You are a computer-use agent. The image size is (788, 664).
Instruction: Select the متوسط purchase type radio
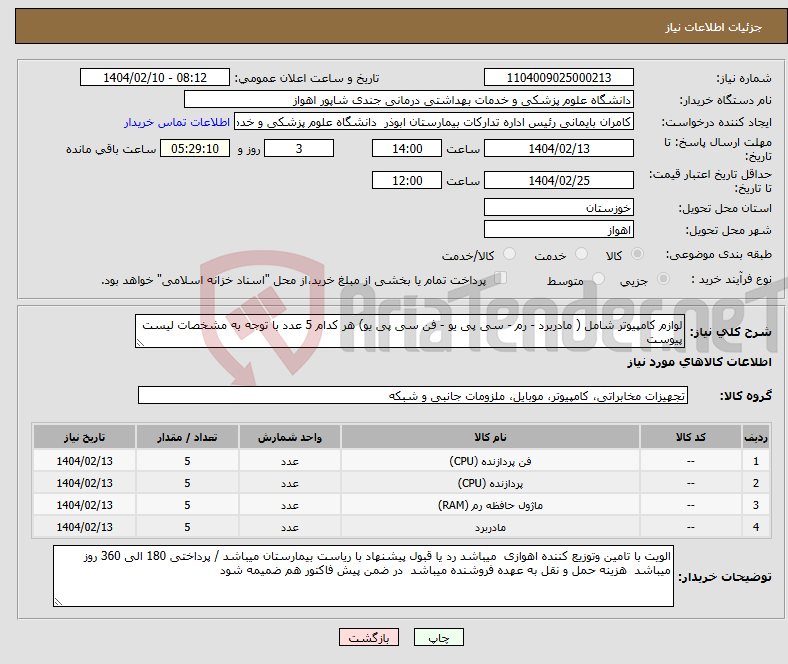tap(598, 278)
